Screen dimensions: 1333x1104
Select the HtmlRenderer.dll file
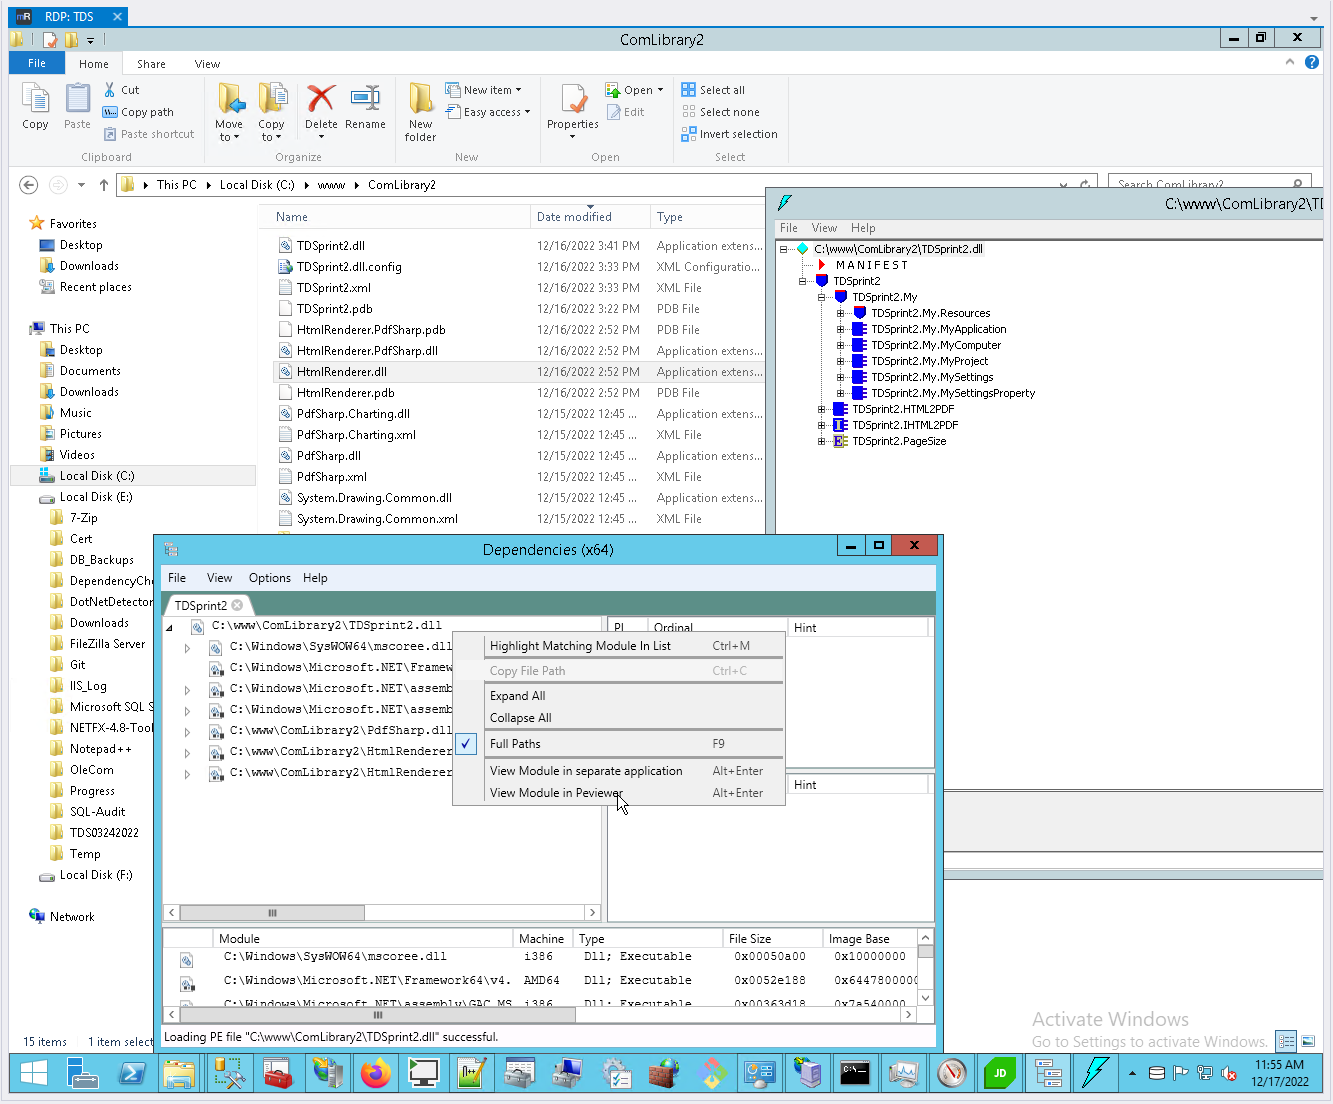tap(341, 372)
